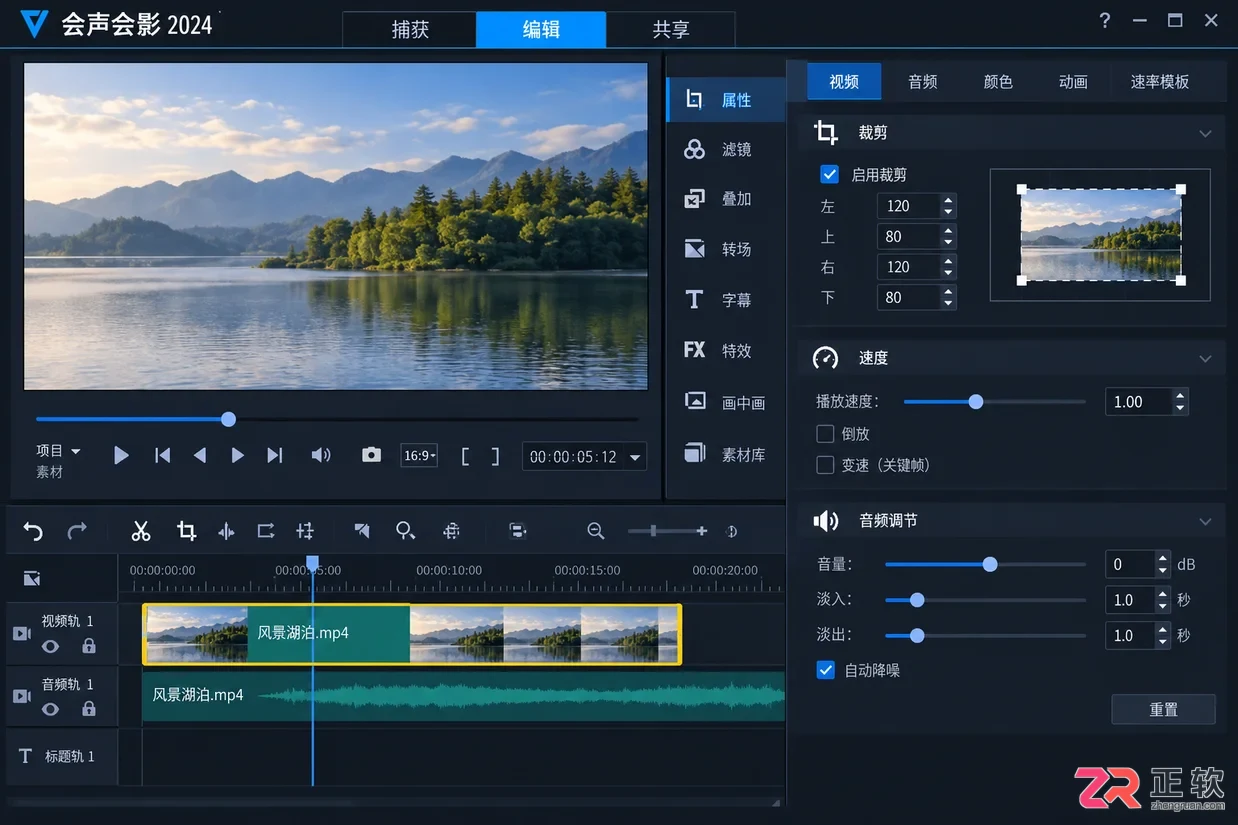Enable the 变速（关键帧） checkbox

[x=825, y=465]
